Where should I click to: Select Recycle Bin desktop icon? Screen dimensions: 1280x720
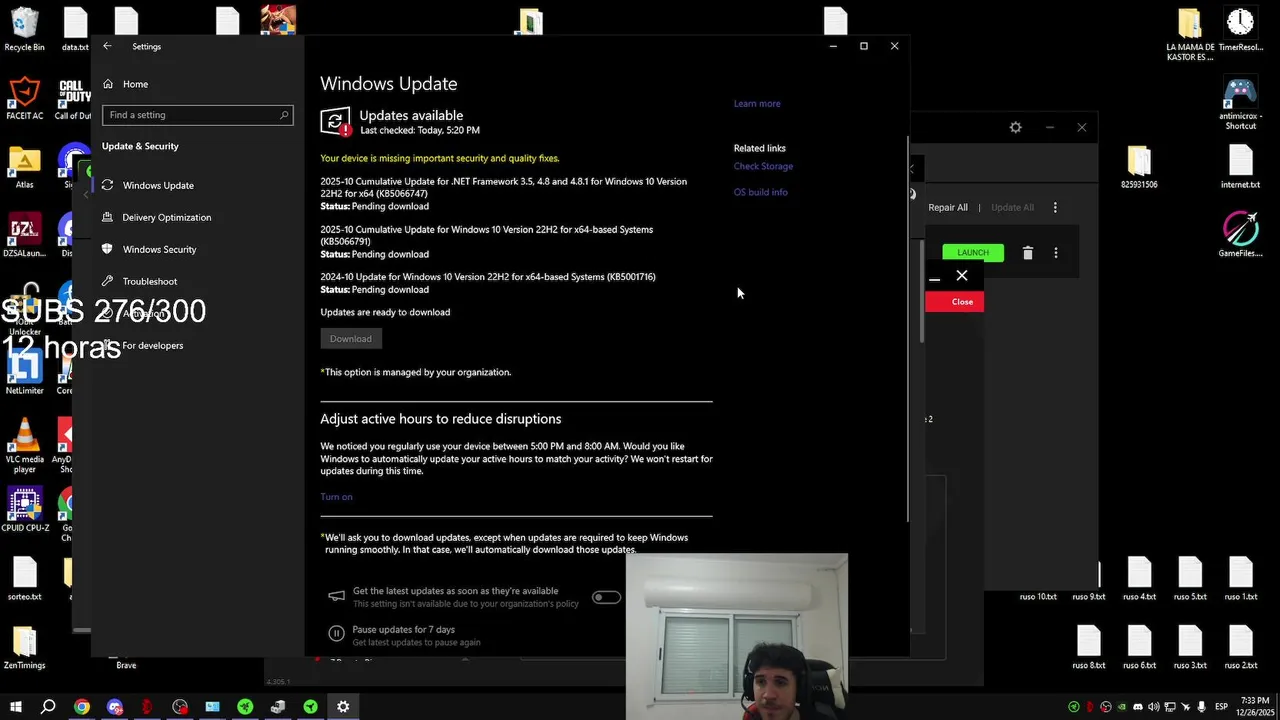click(24, 29)
